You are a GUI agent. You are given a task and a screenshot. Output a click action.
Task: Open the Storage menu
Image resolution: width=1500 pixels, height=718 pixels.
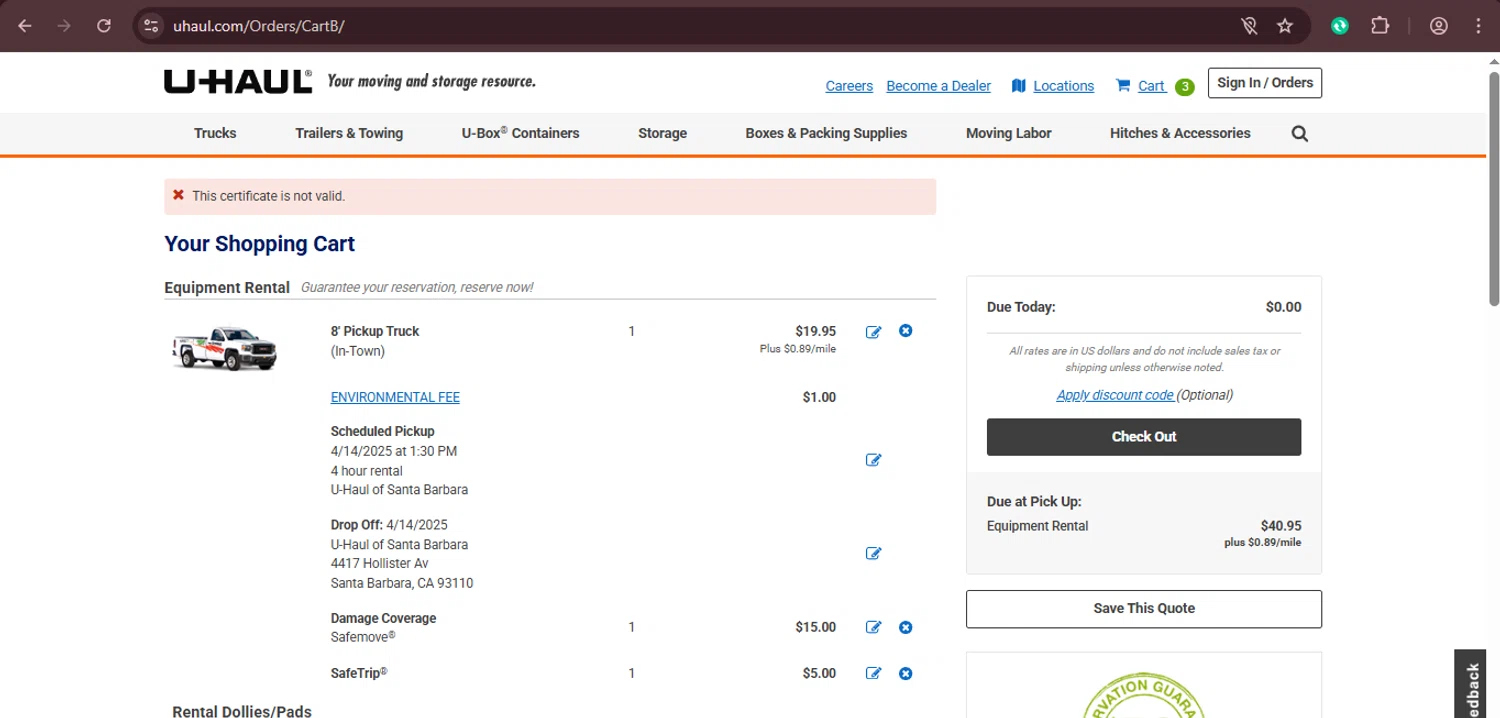662,133
